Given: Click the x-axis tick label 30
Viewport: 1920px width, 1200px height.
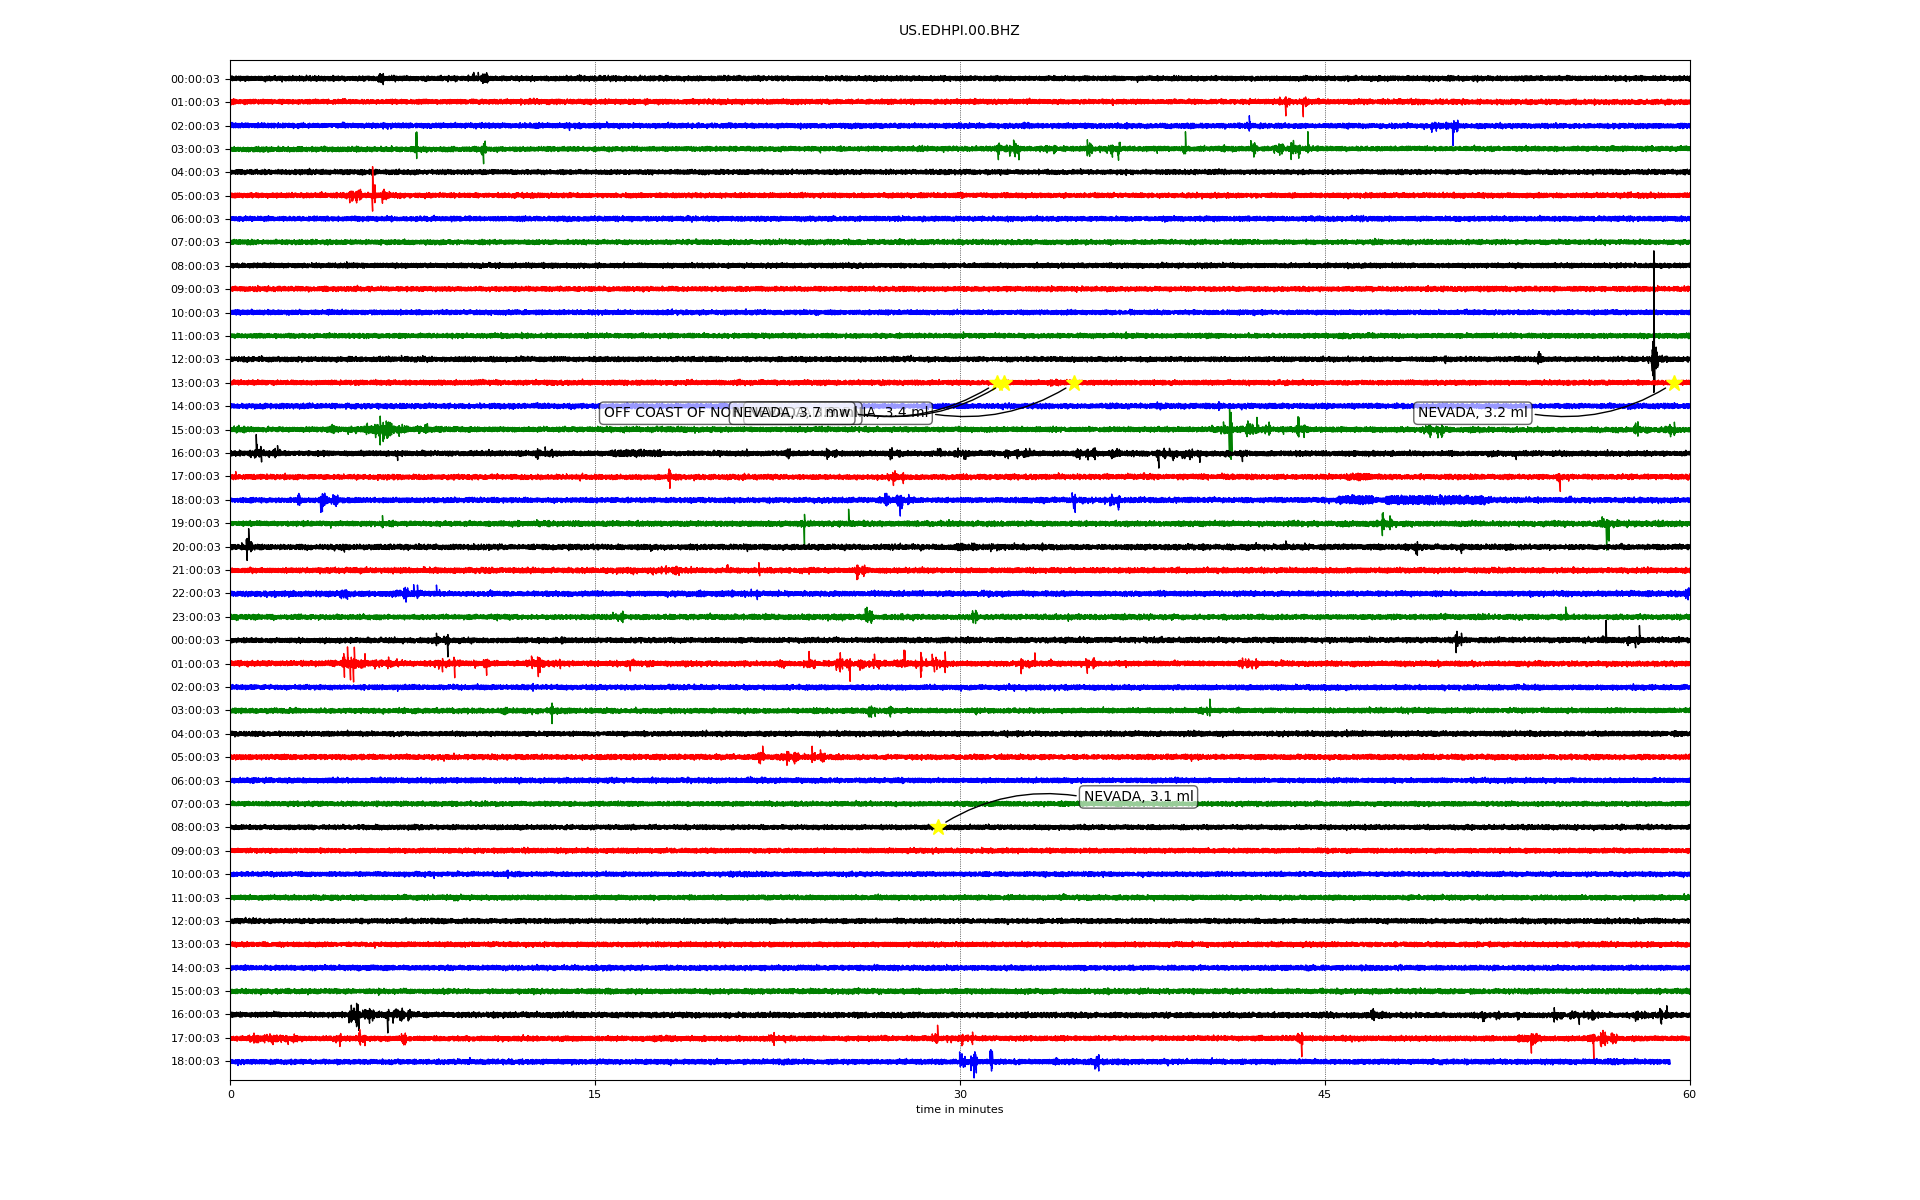Looking at the screenshot, I should [x=960, y=1094].
